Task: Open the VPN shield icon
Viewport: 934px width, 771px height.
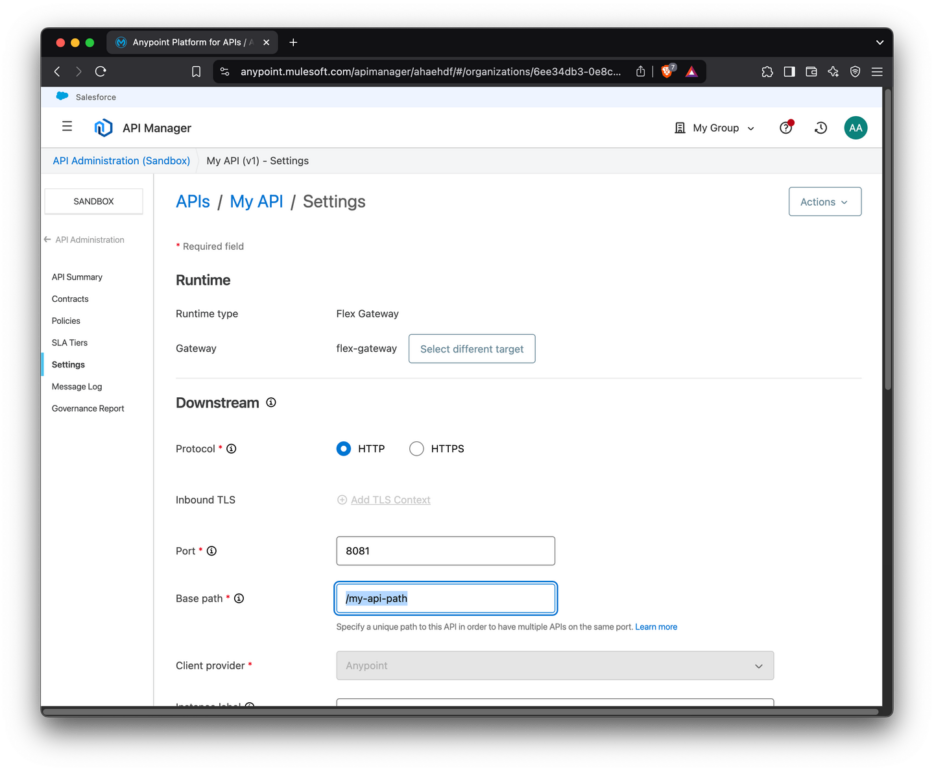Action: tap(855, 71)
